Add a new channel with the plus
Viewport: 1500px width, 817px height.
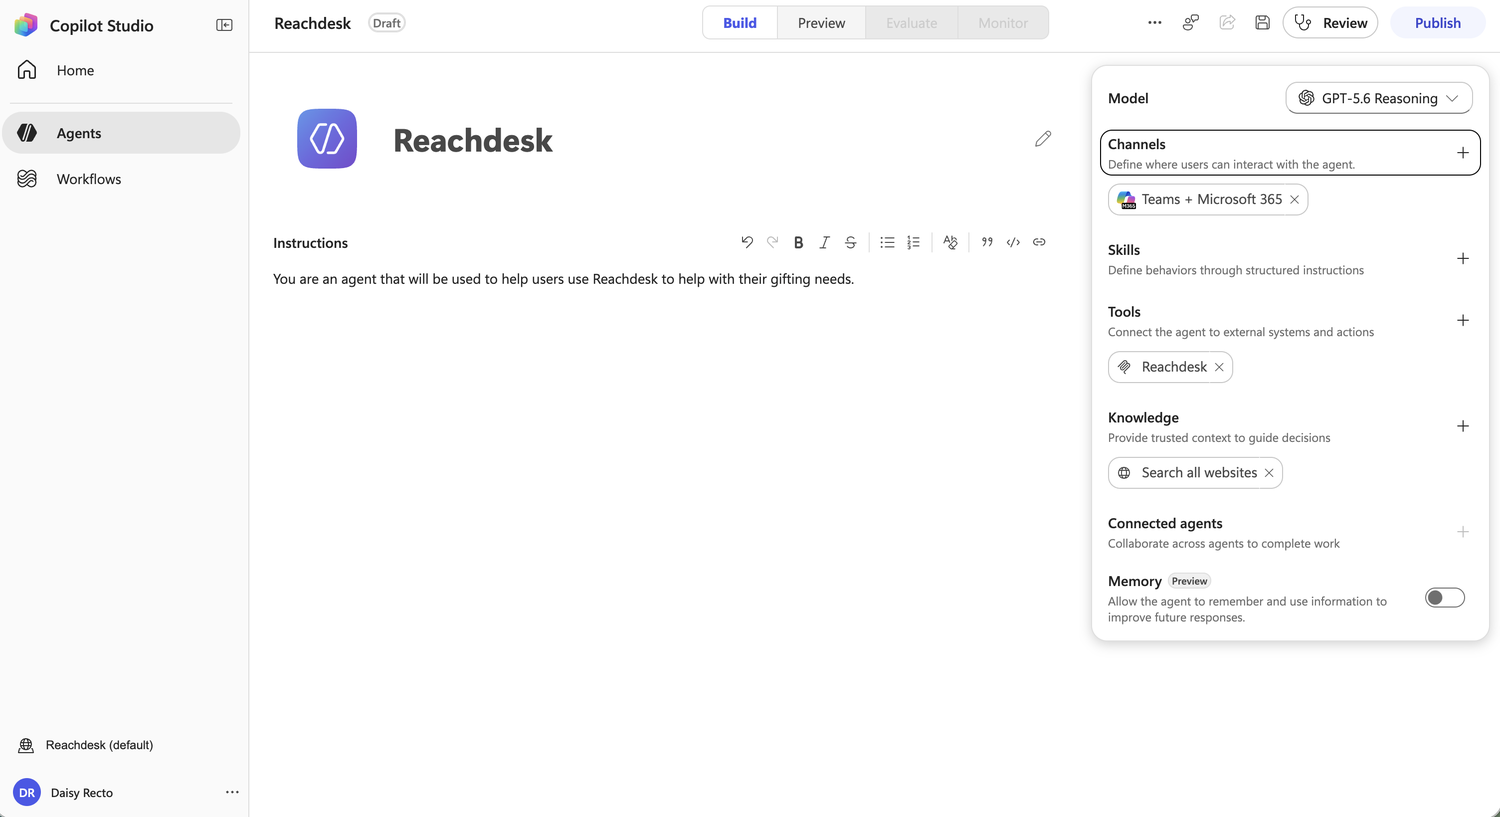[1463, 153]
